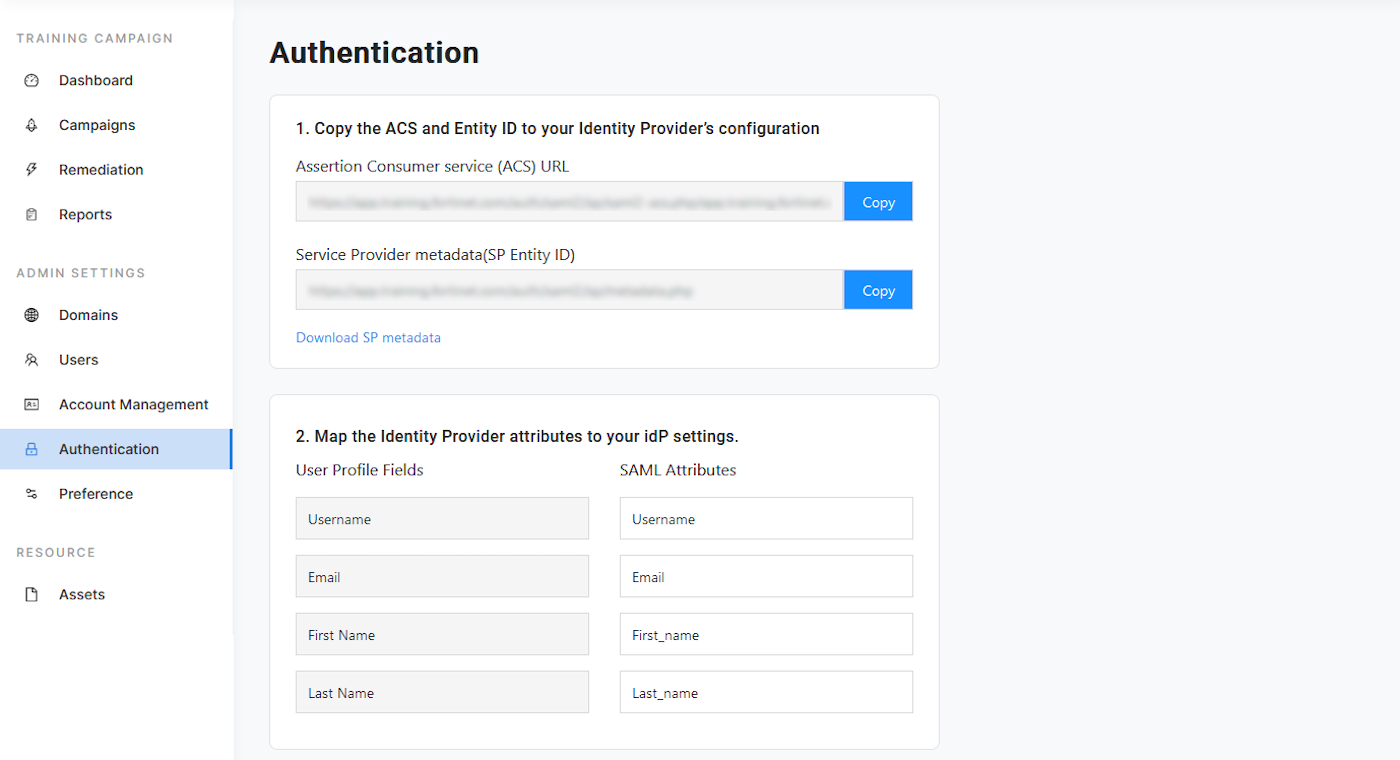Copy the Service Provider metadata URL
This screenshot has height=760, width=1400.
(877, 290)
